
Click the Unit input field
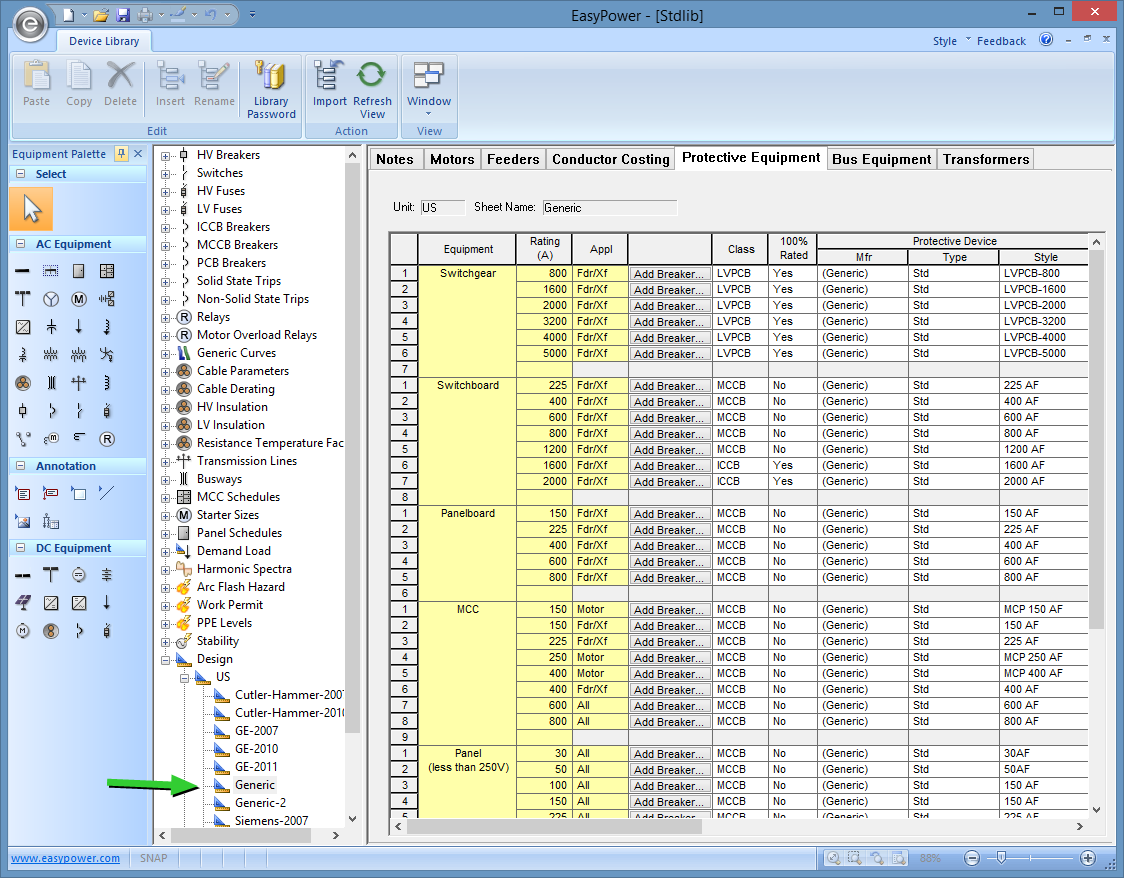(x=442, y=208)
